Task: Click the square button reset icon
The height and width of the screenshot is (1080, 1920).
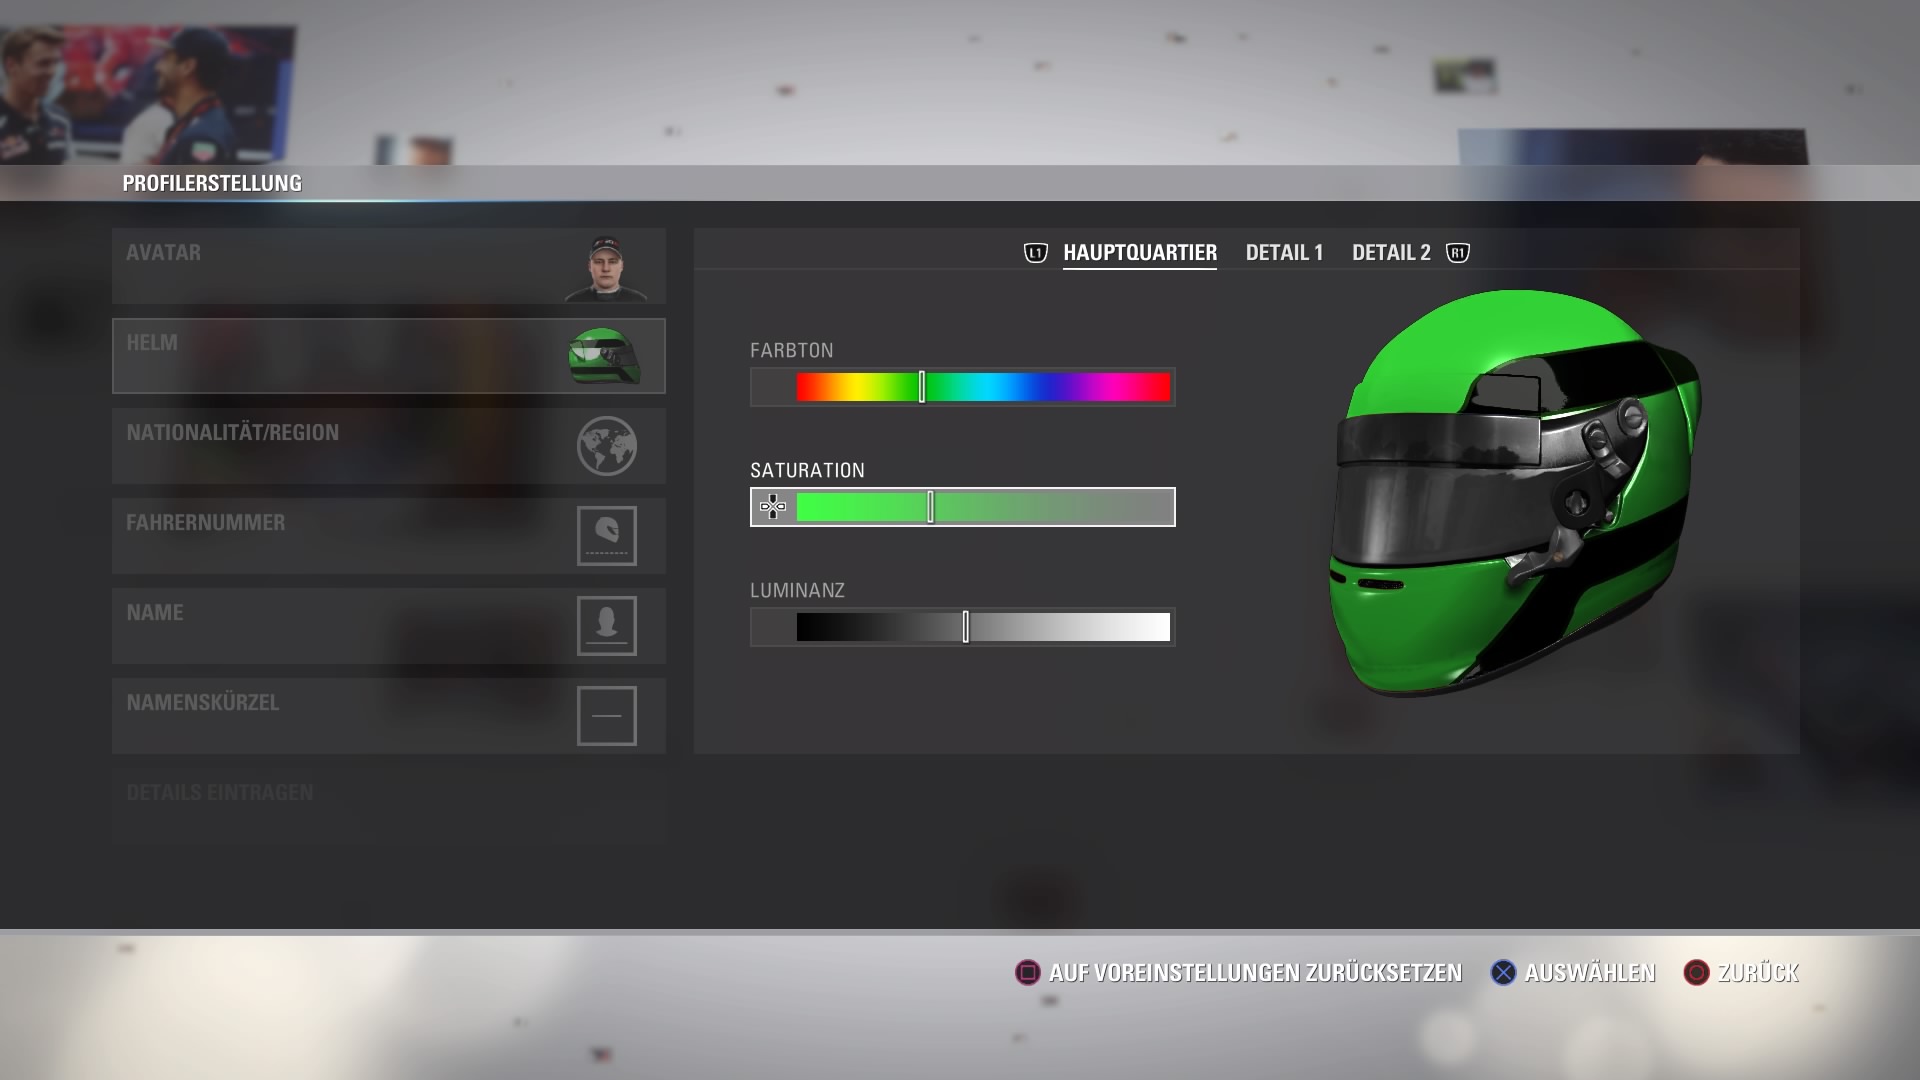Action: (x=1027, y=973)
